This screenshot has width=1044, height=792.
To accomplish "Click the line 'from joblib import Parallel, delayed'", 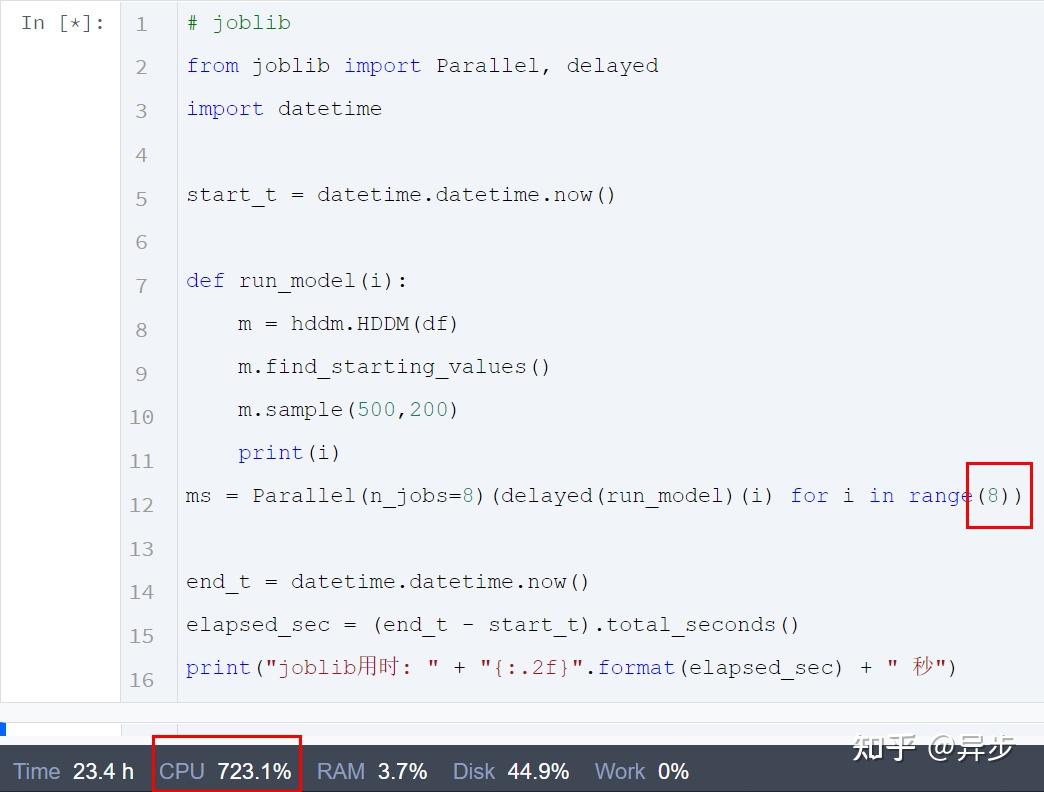I will (x=422, y=66).
